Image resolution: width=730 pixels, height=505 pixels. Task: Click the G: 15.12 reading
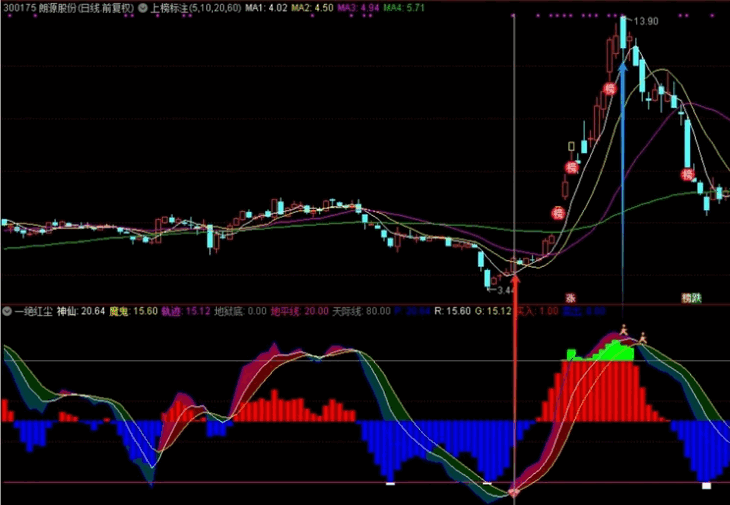tap(493, 311)
